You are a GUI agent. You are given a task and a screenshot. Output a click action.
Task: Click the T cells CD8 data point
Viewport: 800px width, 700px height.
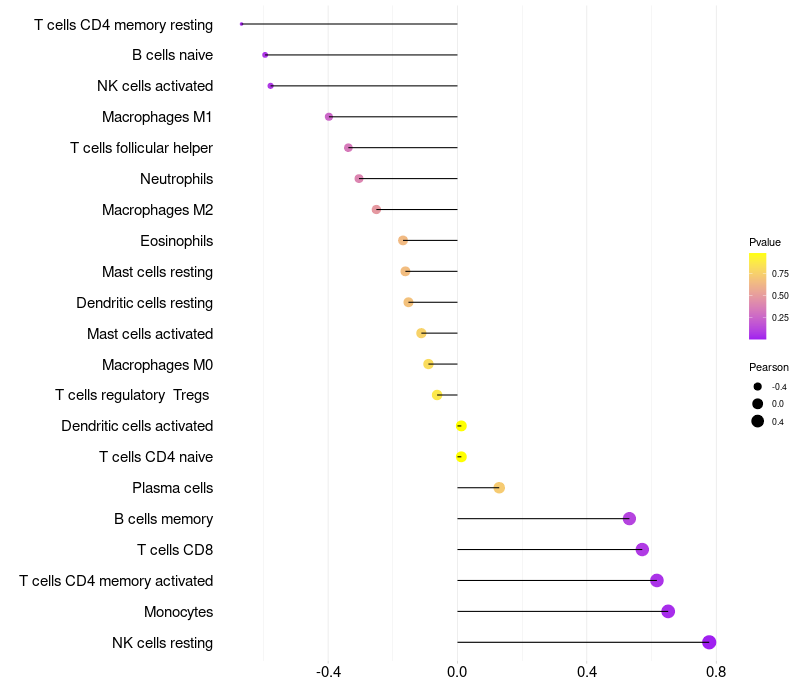tap(642, 549)
